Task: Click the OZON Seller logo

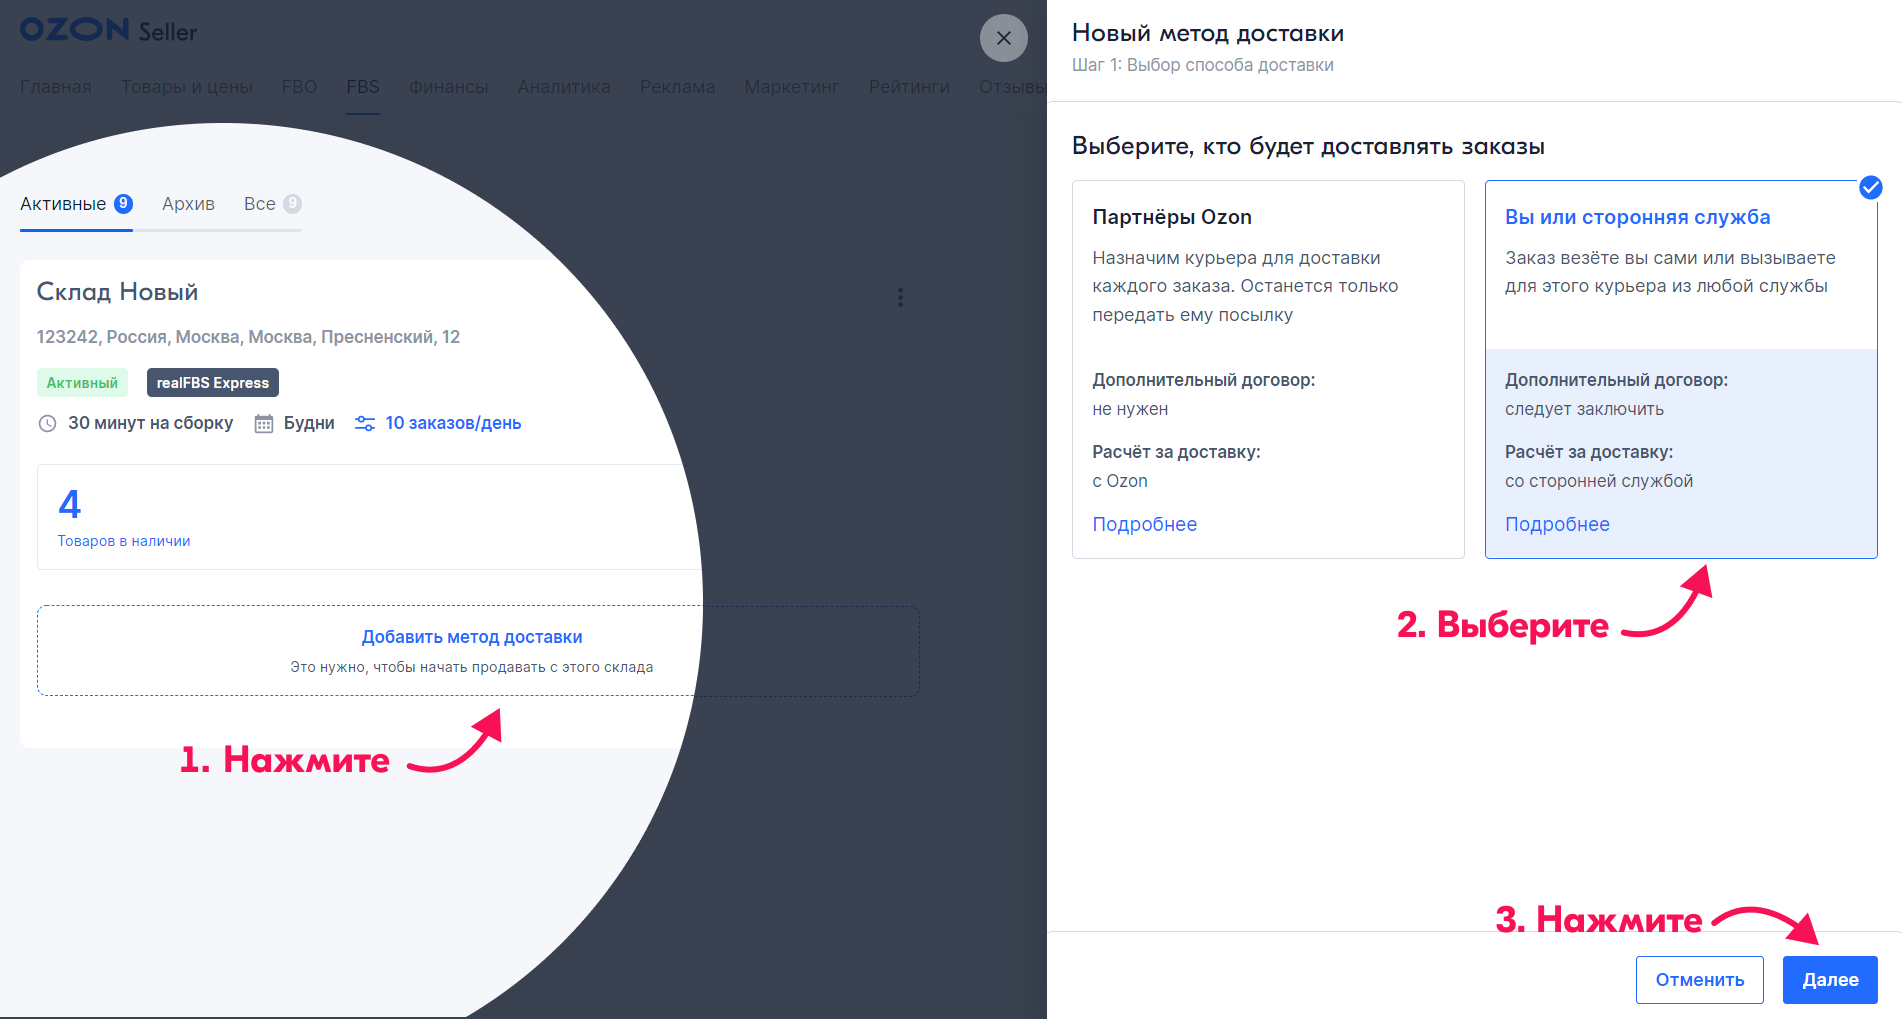Action: click(x=108, y=31)
